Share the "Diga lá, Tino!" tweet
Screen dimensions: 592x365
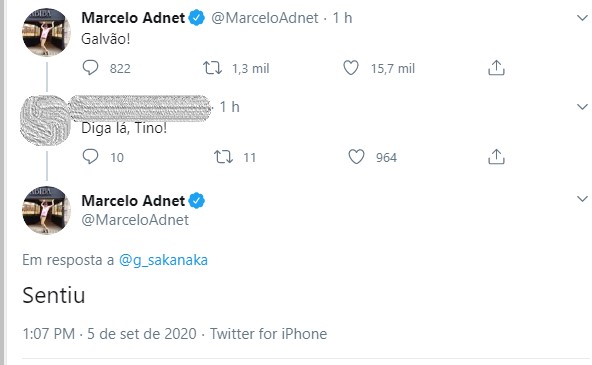pyautogui.click(x=496, y=157)
